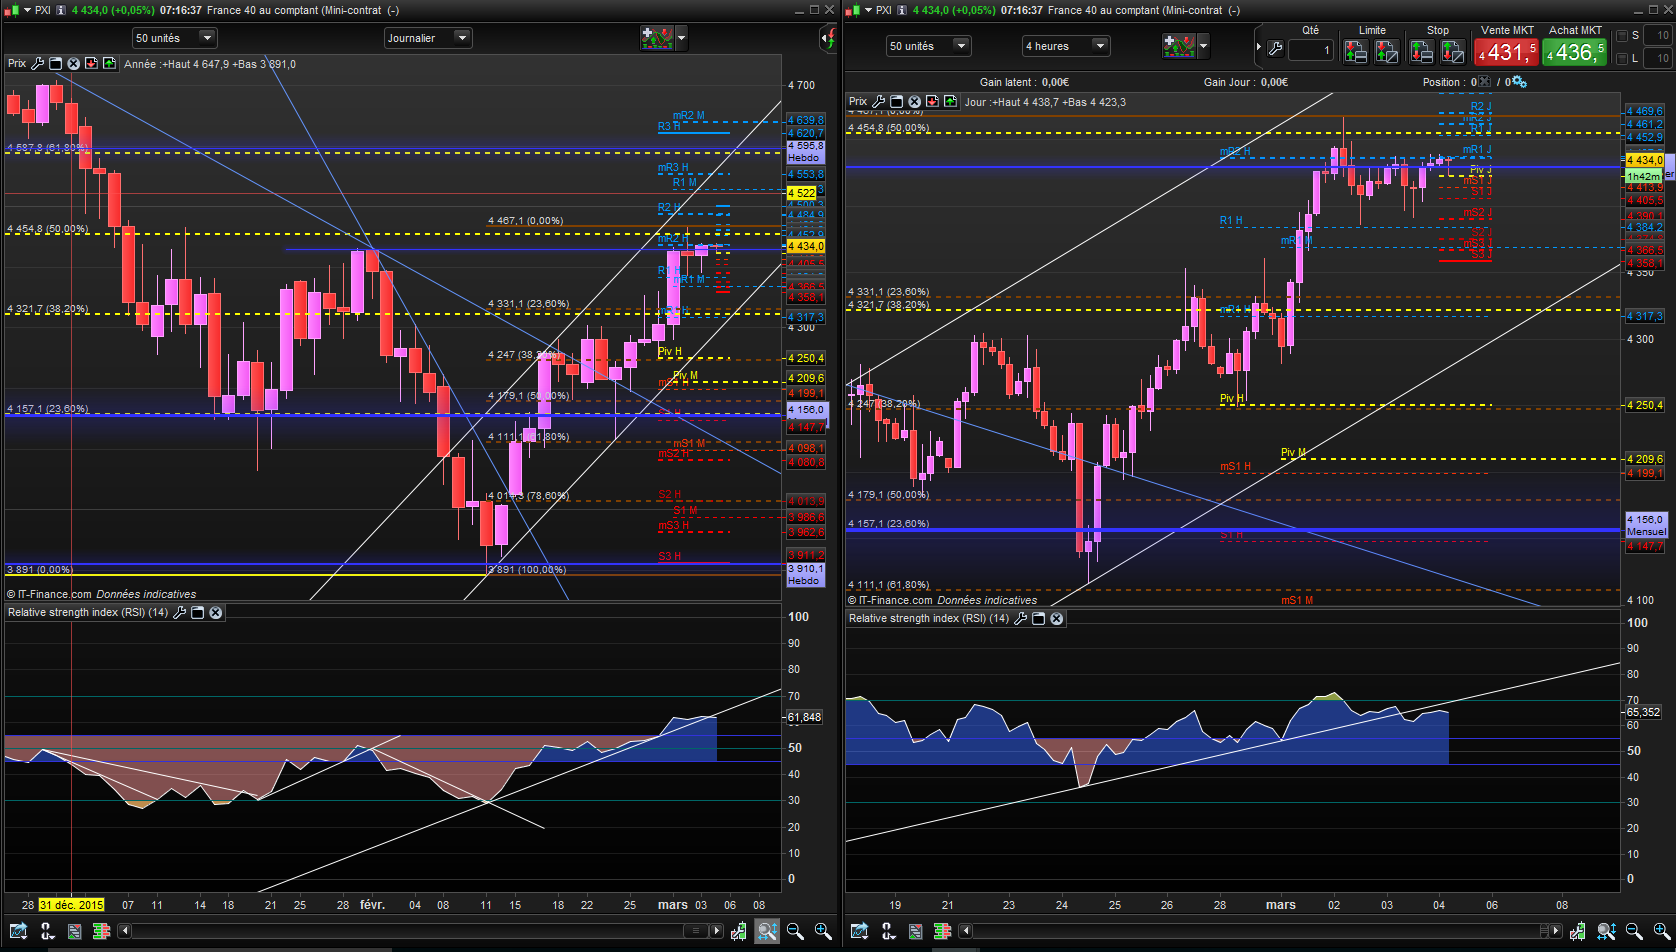
Task: Click second Stop order icon
Action: click(x=1452, y=51)
